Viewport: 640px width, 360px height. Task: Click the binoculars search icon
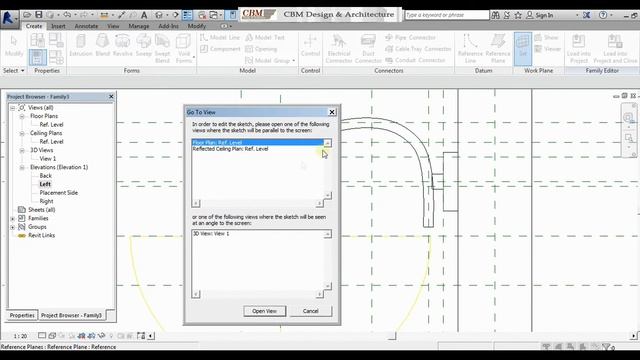(x=496, y=15)
